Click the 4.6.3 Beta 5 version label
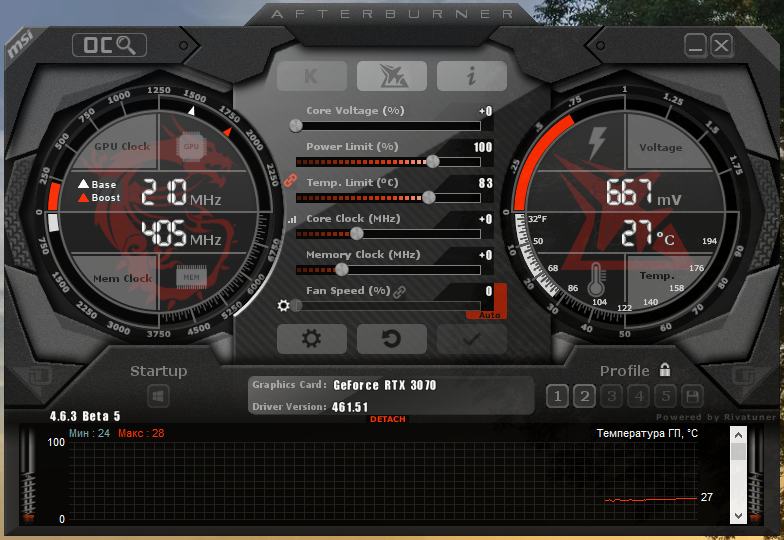 (x=85, y=416)
